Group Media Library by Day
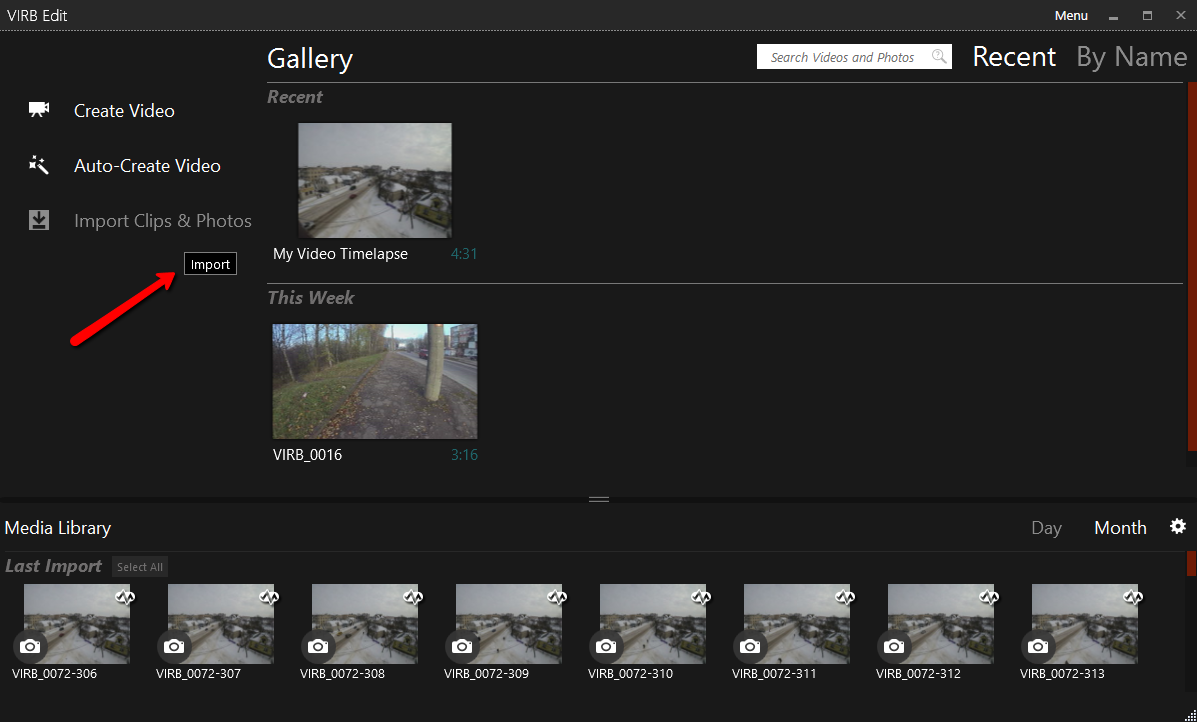 [1046, 528]
